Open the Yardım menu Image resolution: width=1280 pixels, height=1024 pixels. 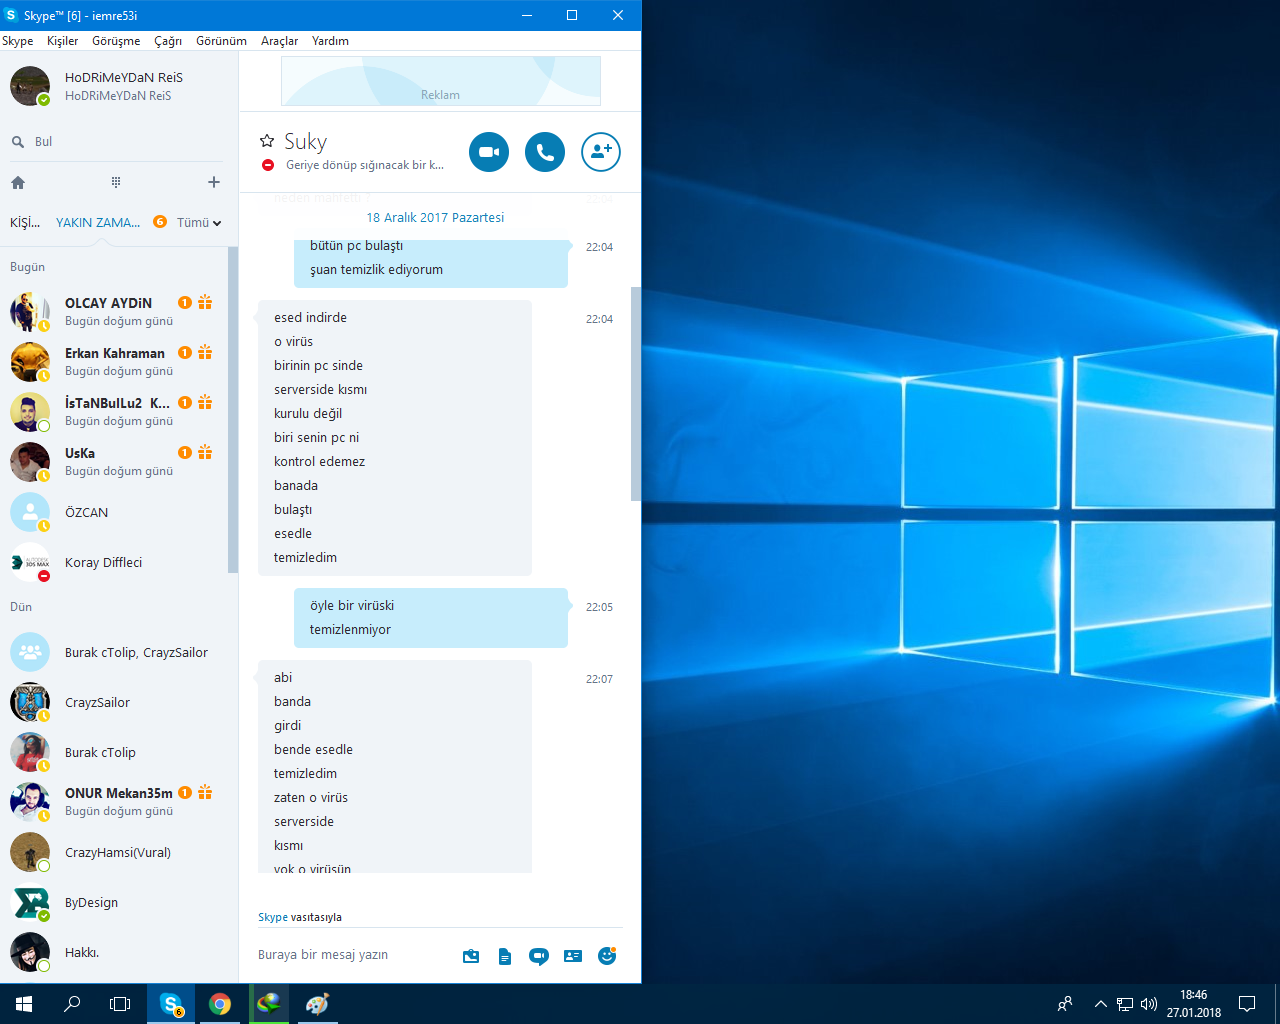point(330,41)
